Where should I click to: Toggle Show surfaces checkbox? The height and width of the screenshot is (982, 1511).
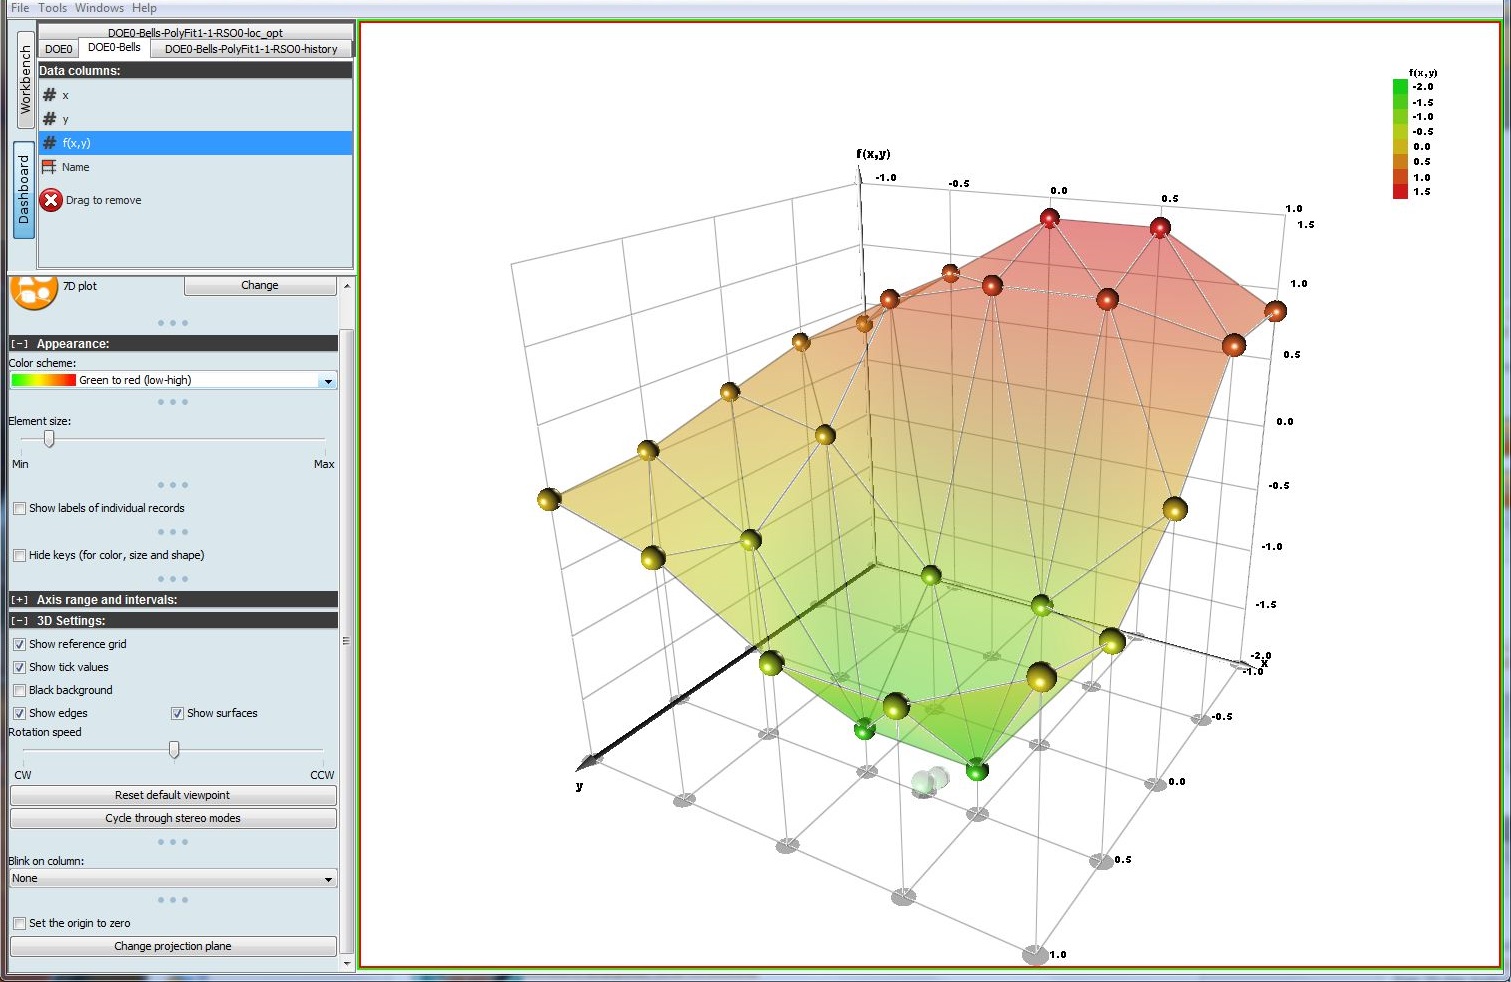click(x=177, y=713)
